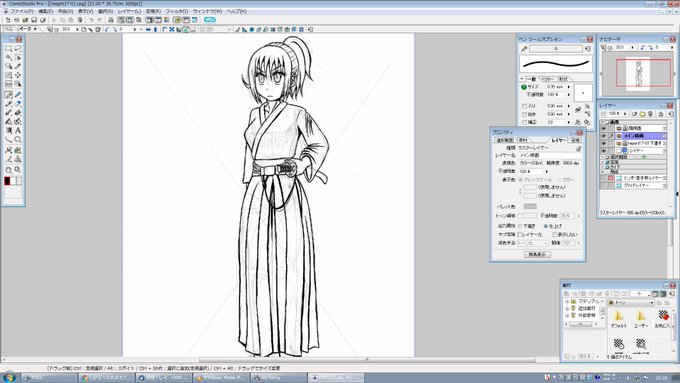This screenshot has width=680, height=383.
Task: Open the ファイル(F) menu
Action: pyautogui.click(x=22, y=11)
